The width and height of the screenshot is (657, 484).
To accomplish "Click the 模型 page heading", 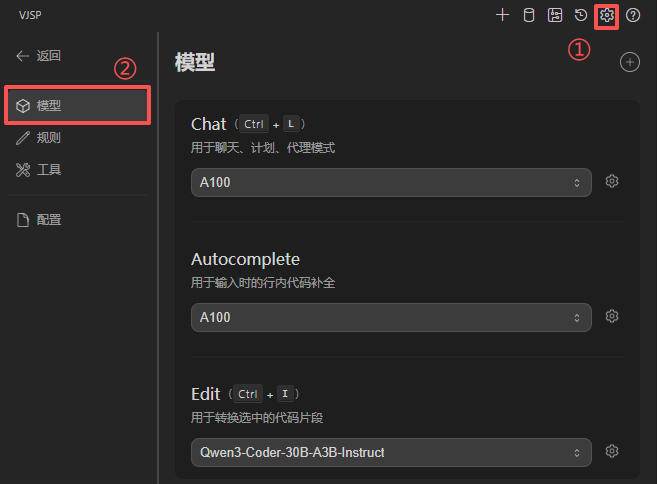I will [195, 62].
